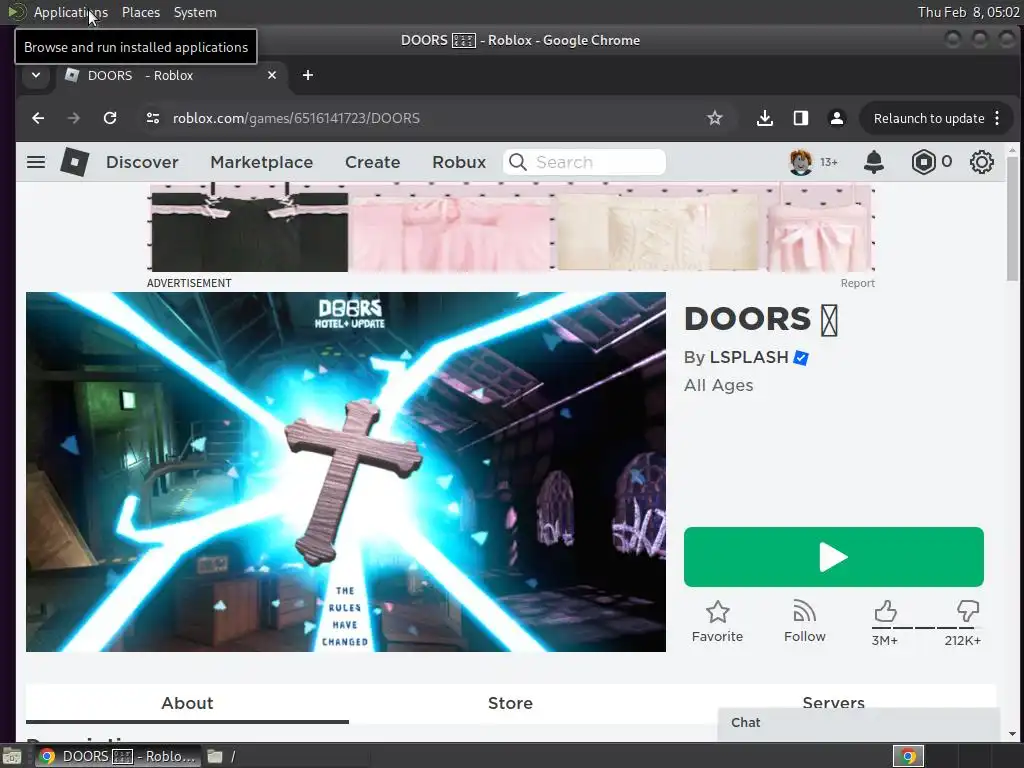Screen dimensions: 1024x768
Task: Open the user avatar profile
Action: point(801,162)
